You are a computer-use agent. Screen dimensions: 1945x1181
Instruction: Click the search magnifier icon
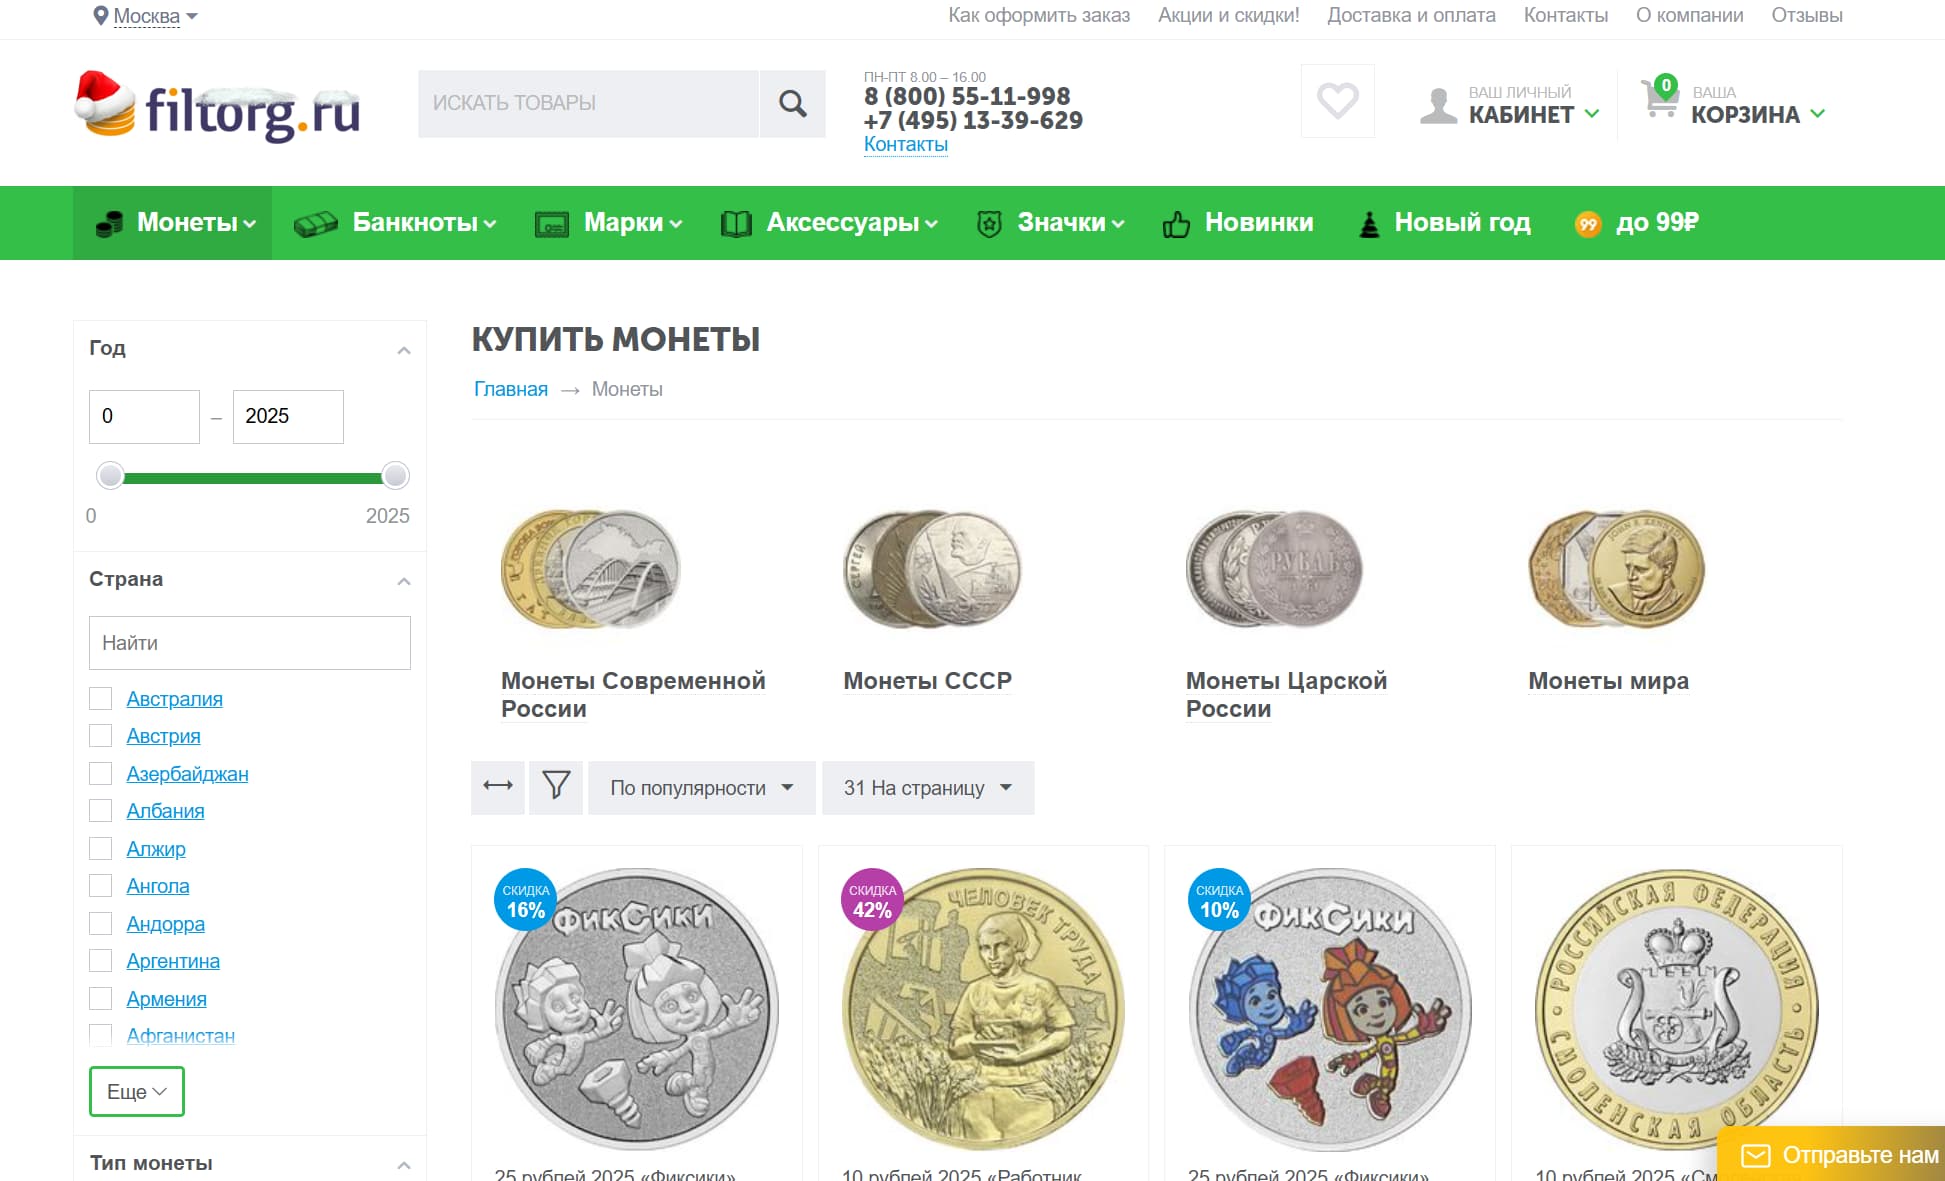click(791, 103)
